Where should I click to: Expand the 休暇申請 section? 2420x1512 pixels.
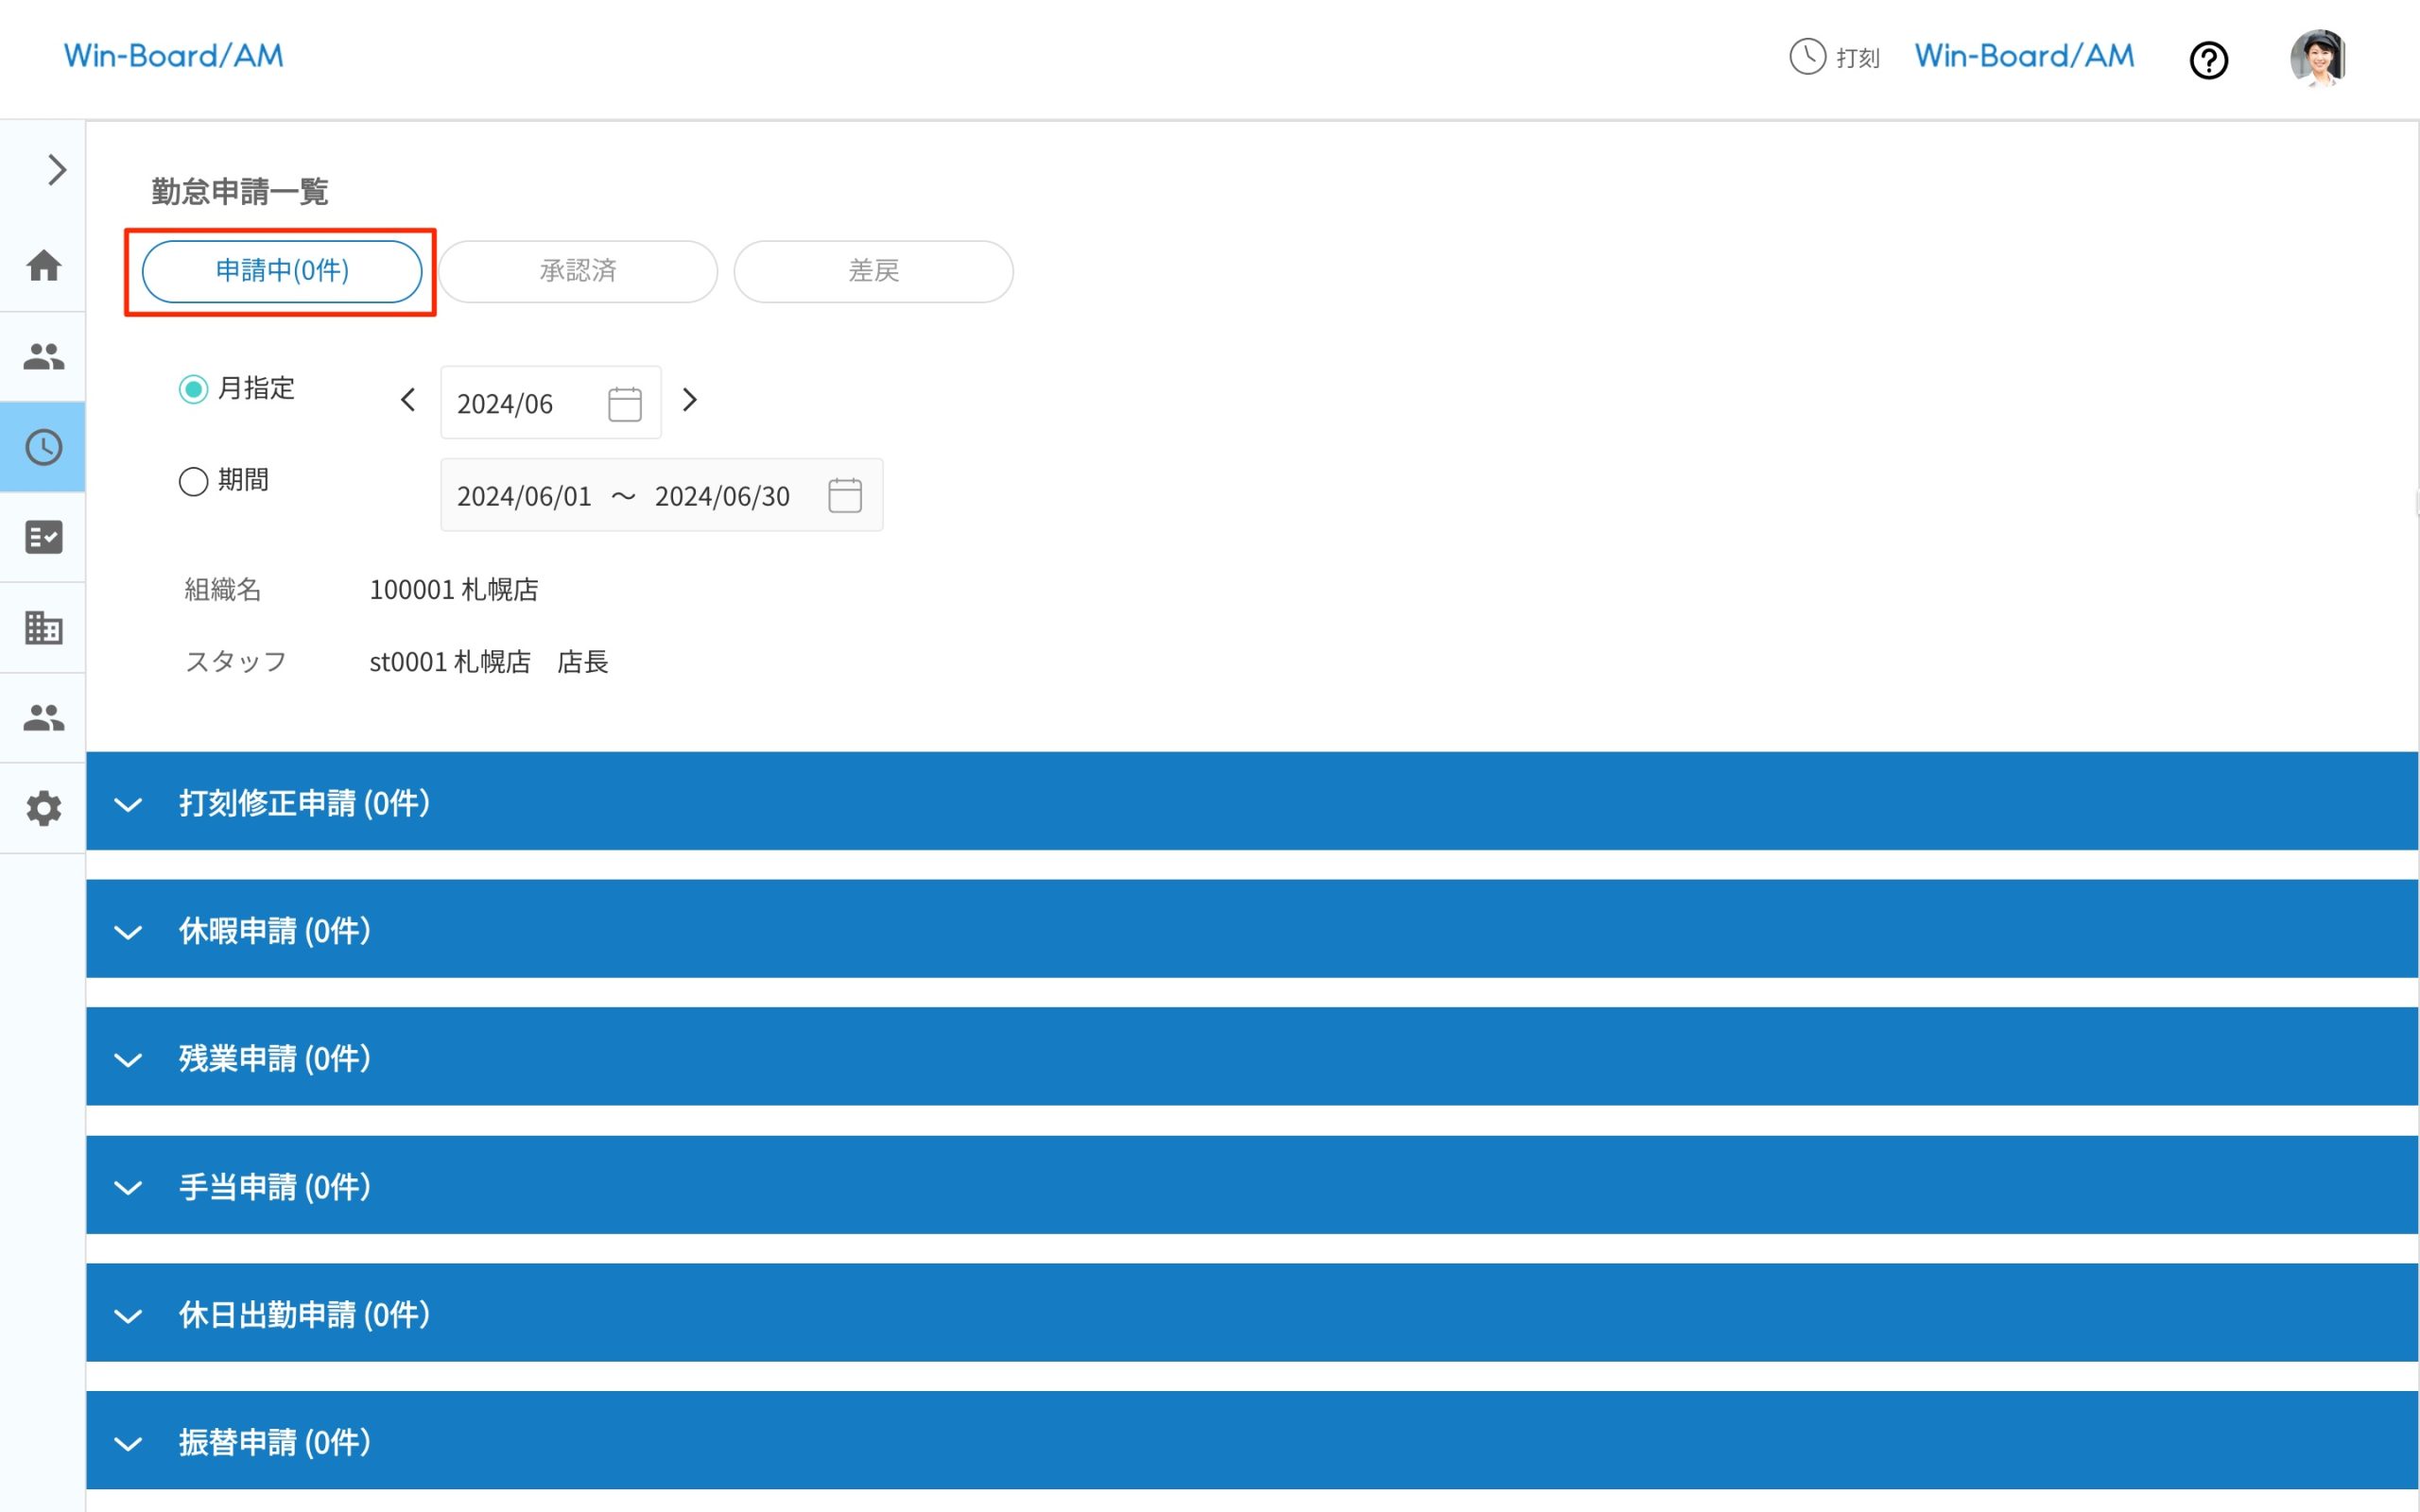coord(128,932)
